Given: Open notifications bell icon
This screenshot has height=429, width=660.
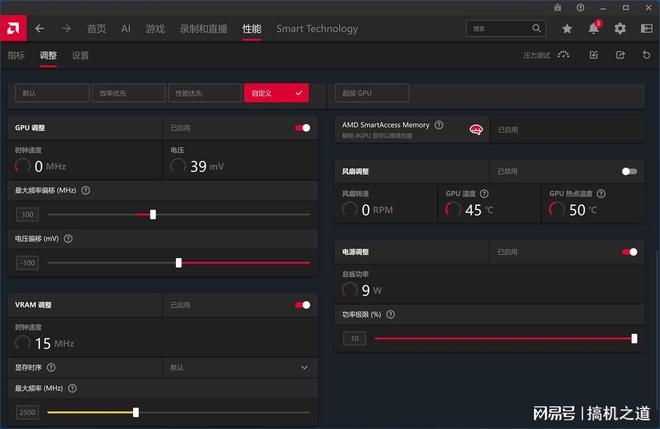Looking at the screenshot, I should [594, 28].
